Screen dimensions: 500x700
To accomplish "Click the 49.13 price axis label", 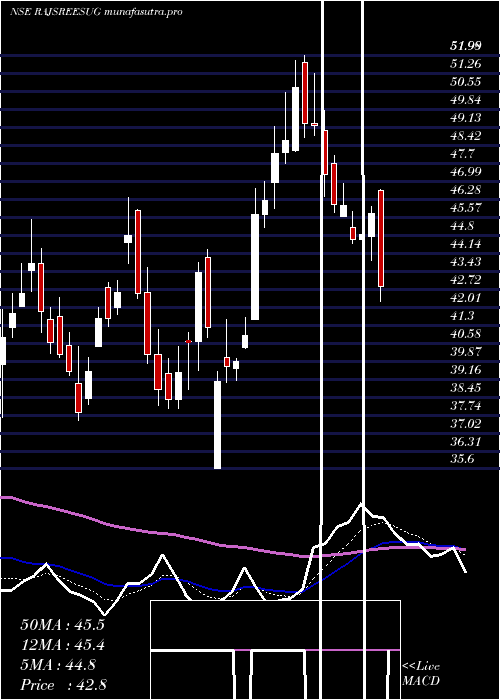I will [466, 118].
